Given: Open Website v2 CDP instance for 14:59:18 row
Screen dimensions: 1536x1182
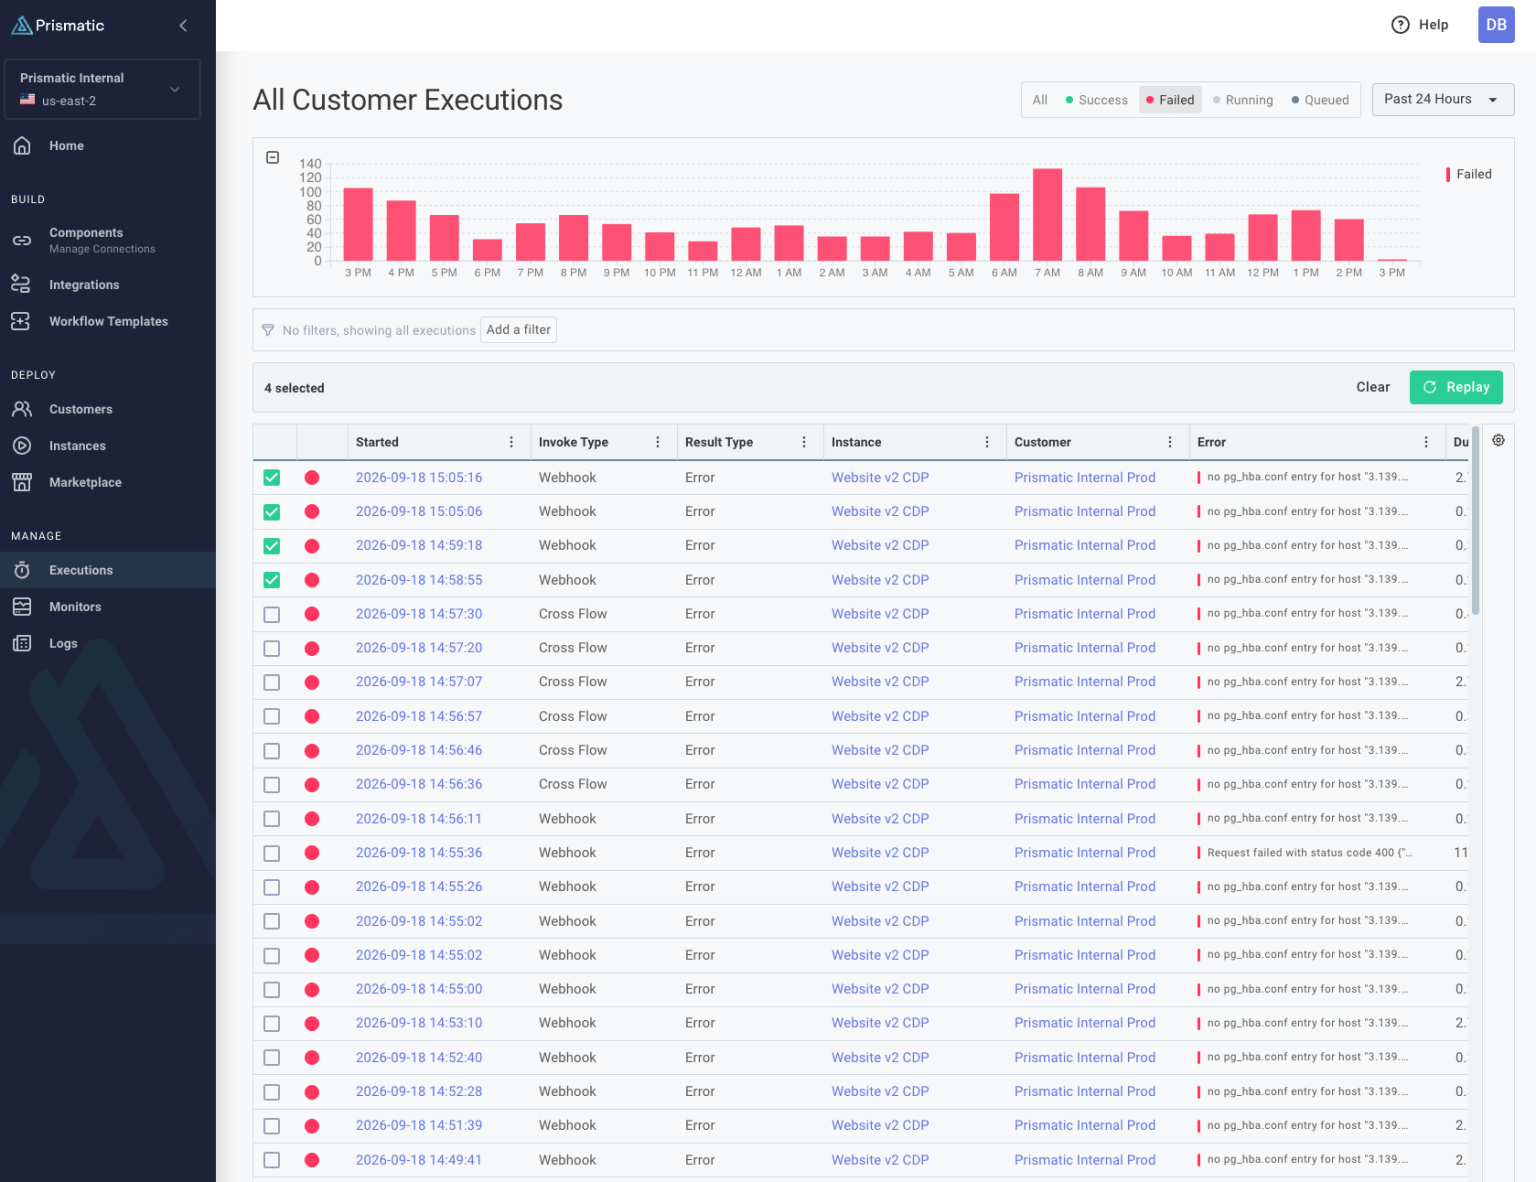Looking at the screenshot, I should [x=880, y=546].
